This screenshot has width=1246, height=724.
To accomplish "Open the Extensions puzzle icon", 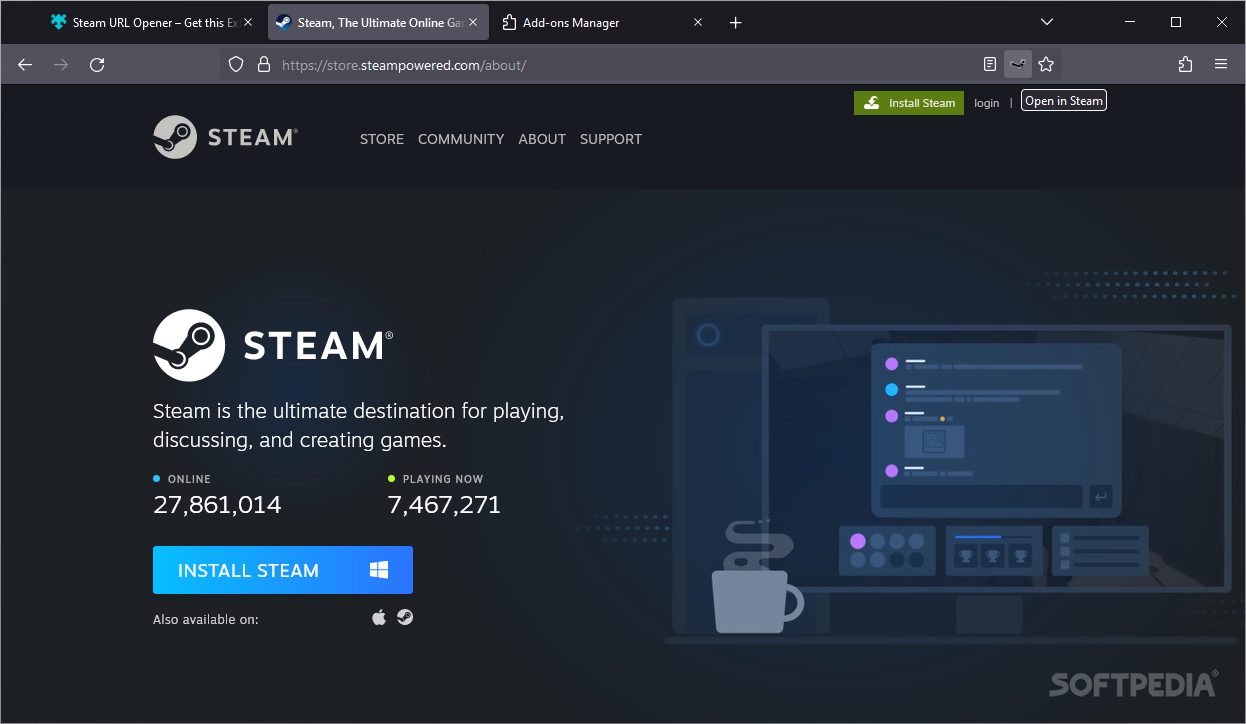I will coord(1185,64).
